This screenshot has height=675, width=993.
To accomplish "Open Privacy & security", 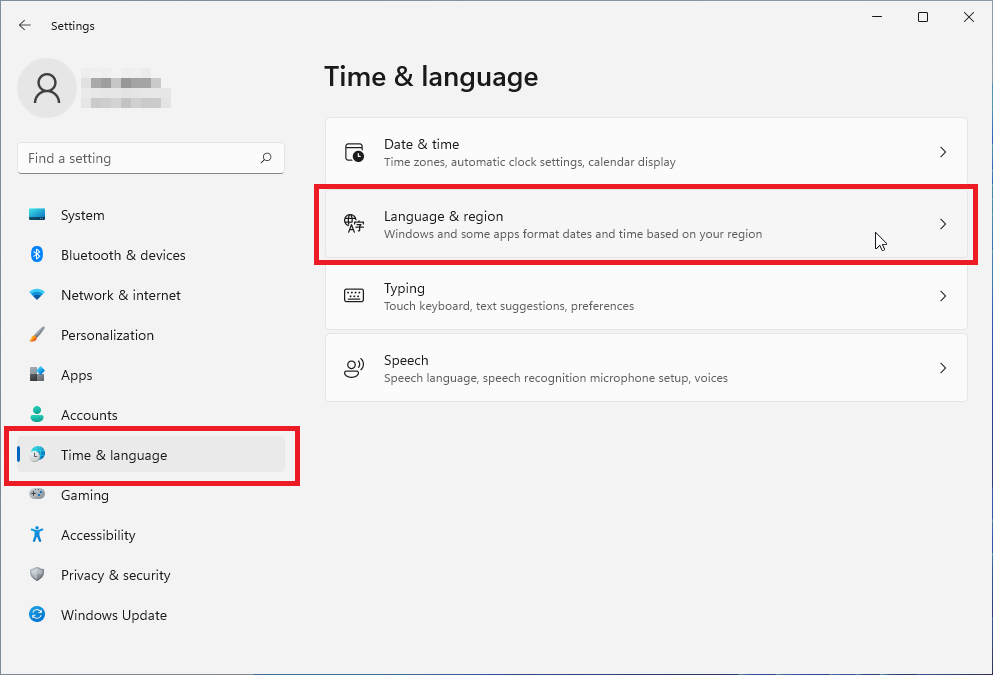I will point(151,574).
